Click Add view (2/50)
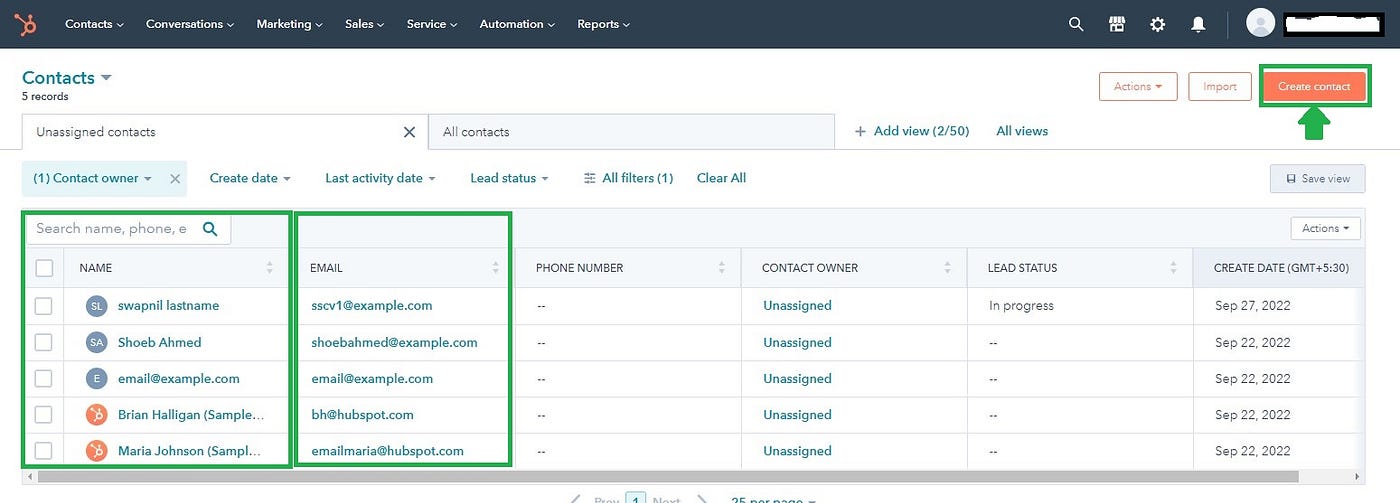The width and height of the screenshot is (1400, 503). (911, 131)
